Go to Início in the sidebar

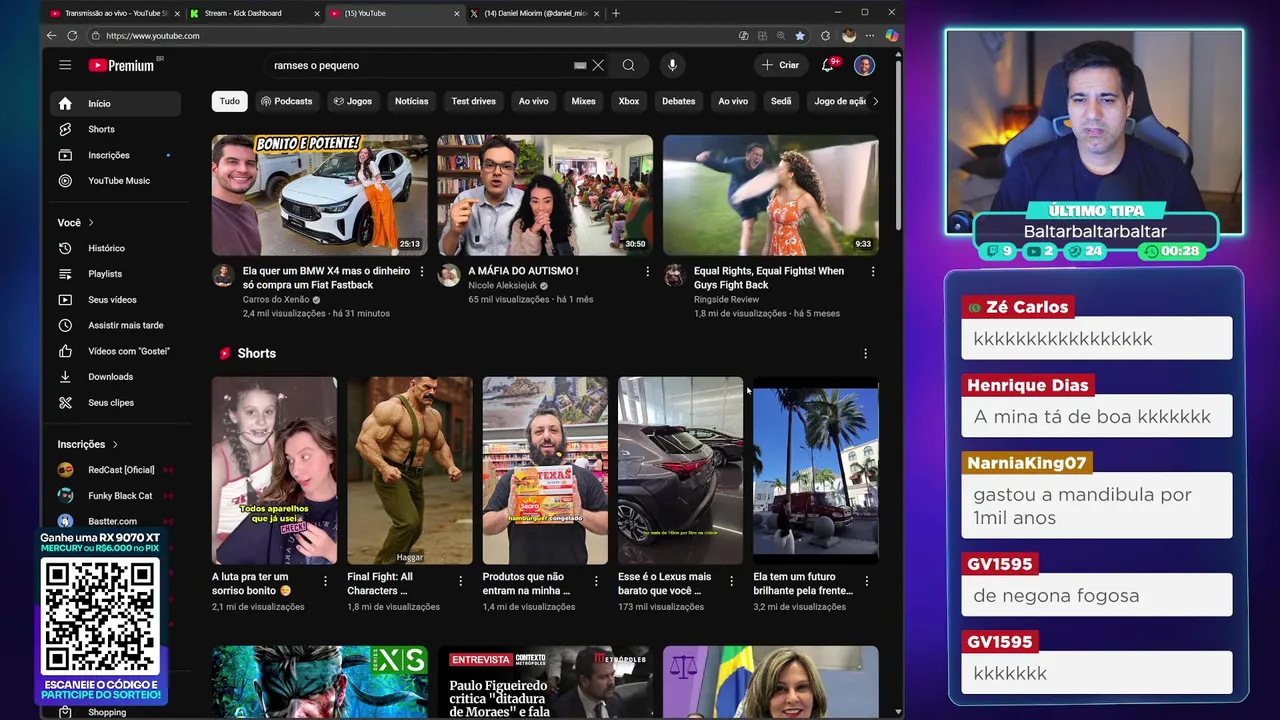(115, 103)
